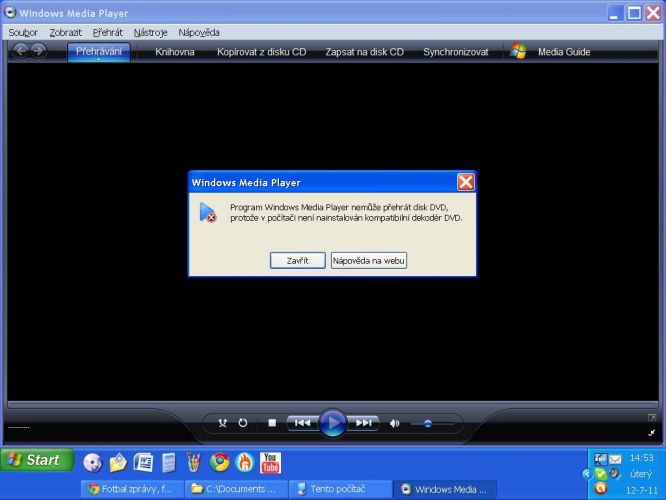Click the error icon in the dialog
The image size is (666, 500).
[x=208, y=212]
